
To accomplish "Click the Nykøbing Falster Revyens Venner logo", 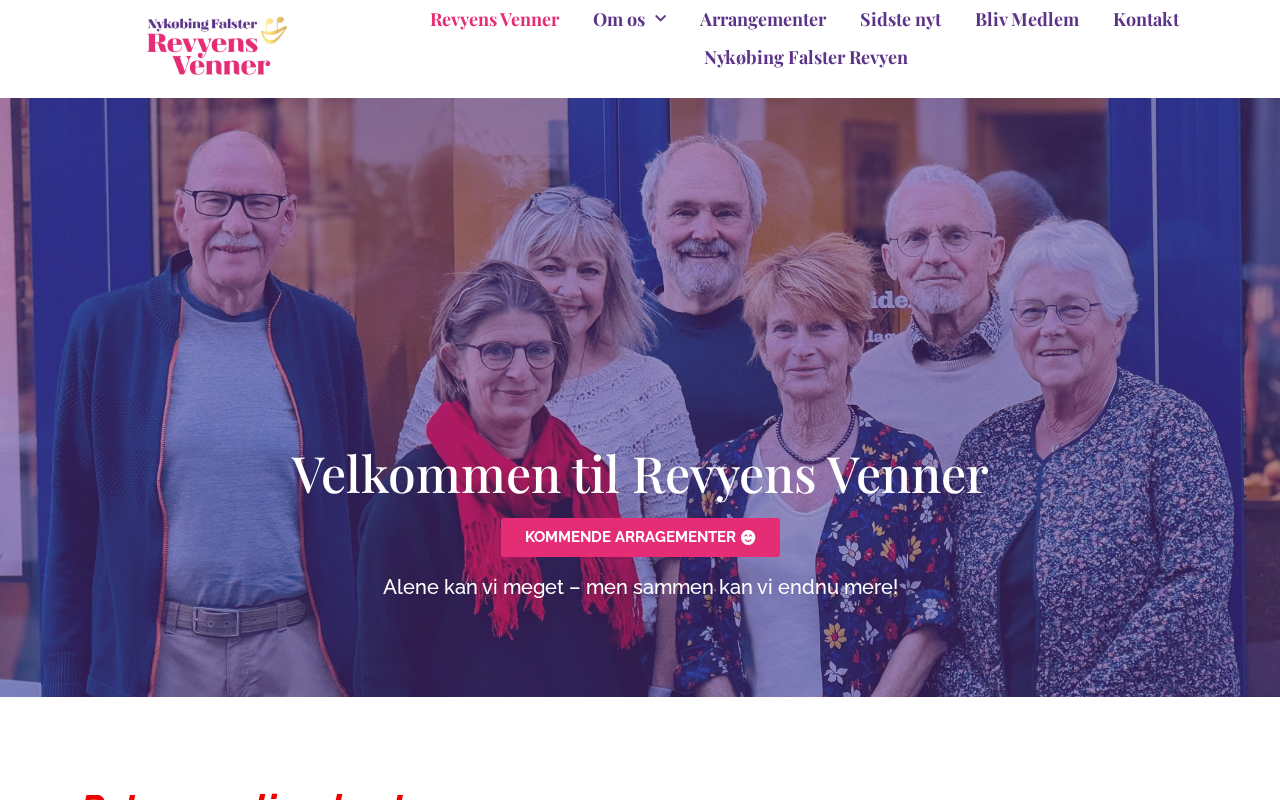I will [217, 46].
